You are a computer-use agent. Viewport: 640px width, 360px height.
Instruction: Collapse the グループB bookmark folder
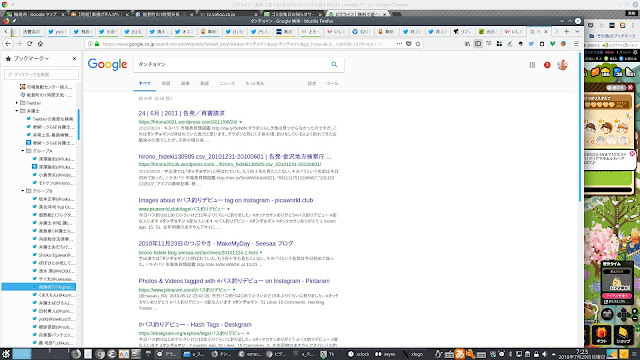tap(23, 191)
